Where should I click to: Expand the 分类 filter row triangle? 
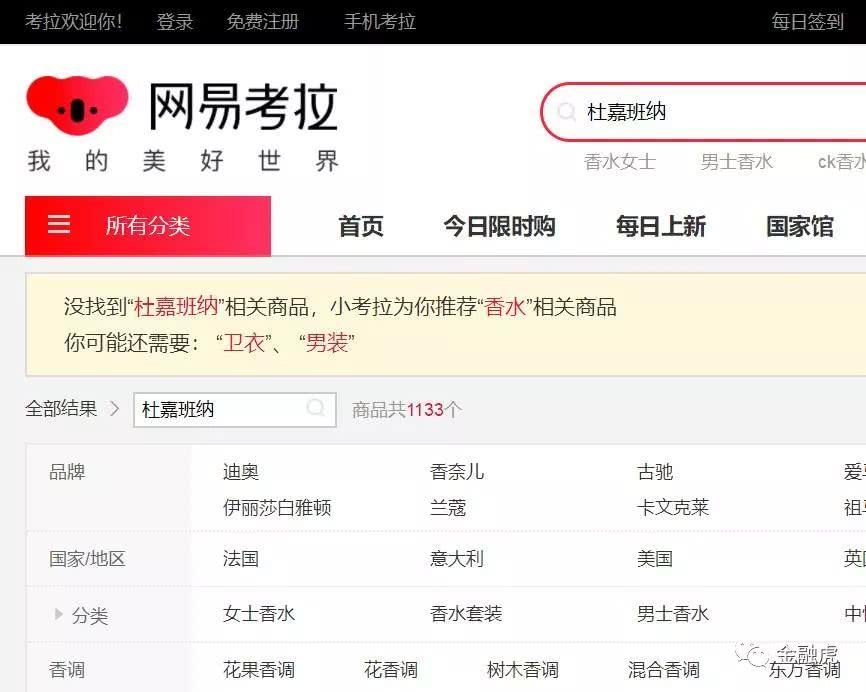(x=59, y=614)
